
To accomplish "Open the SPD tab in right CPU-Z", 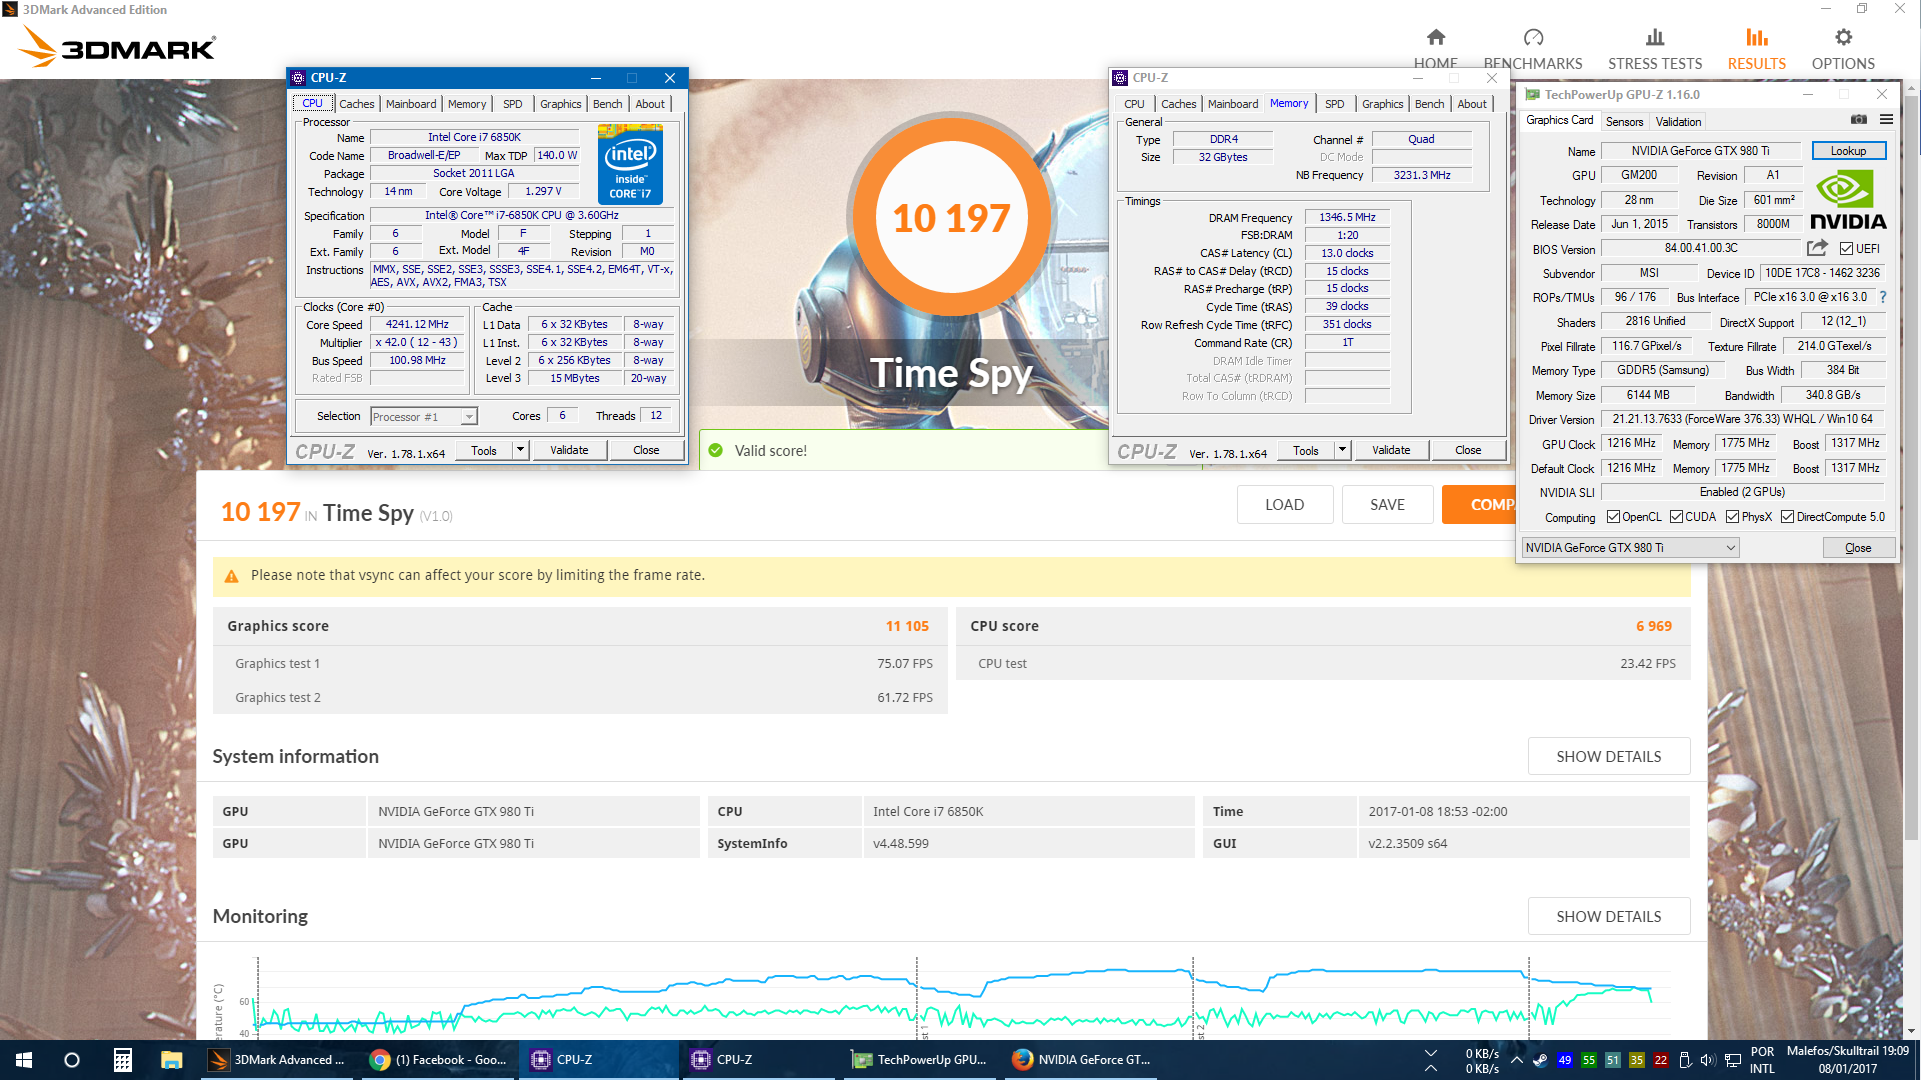I will pyautogui.click(x=1334, y=104).
